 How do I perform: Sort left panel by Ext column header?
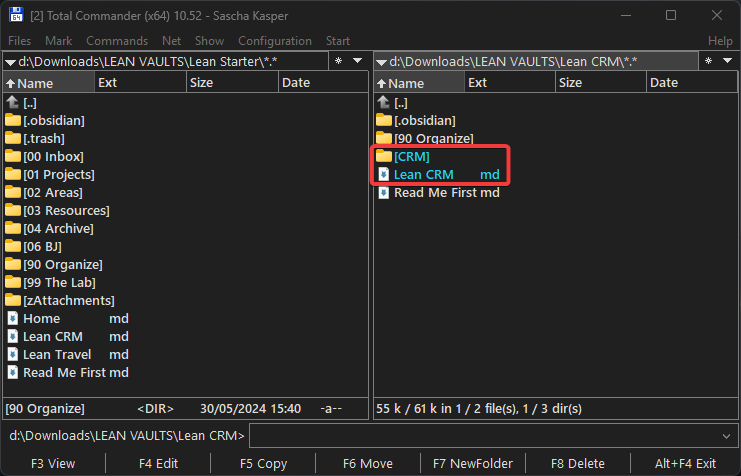point(141,83)
